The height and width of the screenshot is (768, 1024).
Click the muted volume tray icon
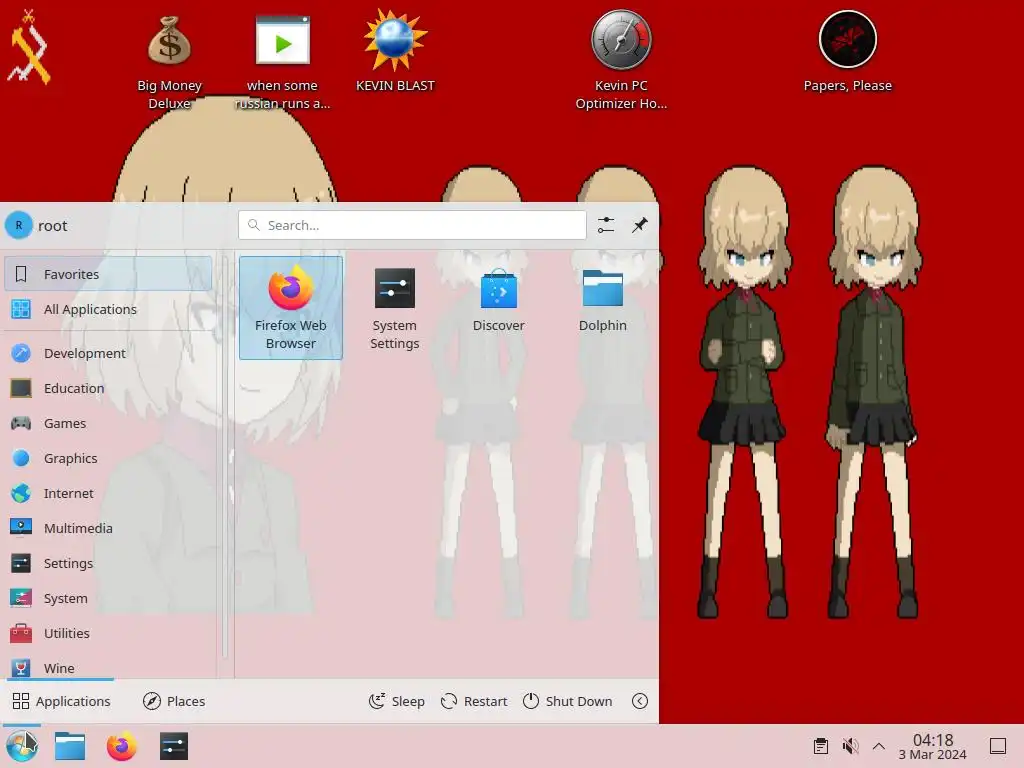point(850,746)
